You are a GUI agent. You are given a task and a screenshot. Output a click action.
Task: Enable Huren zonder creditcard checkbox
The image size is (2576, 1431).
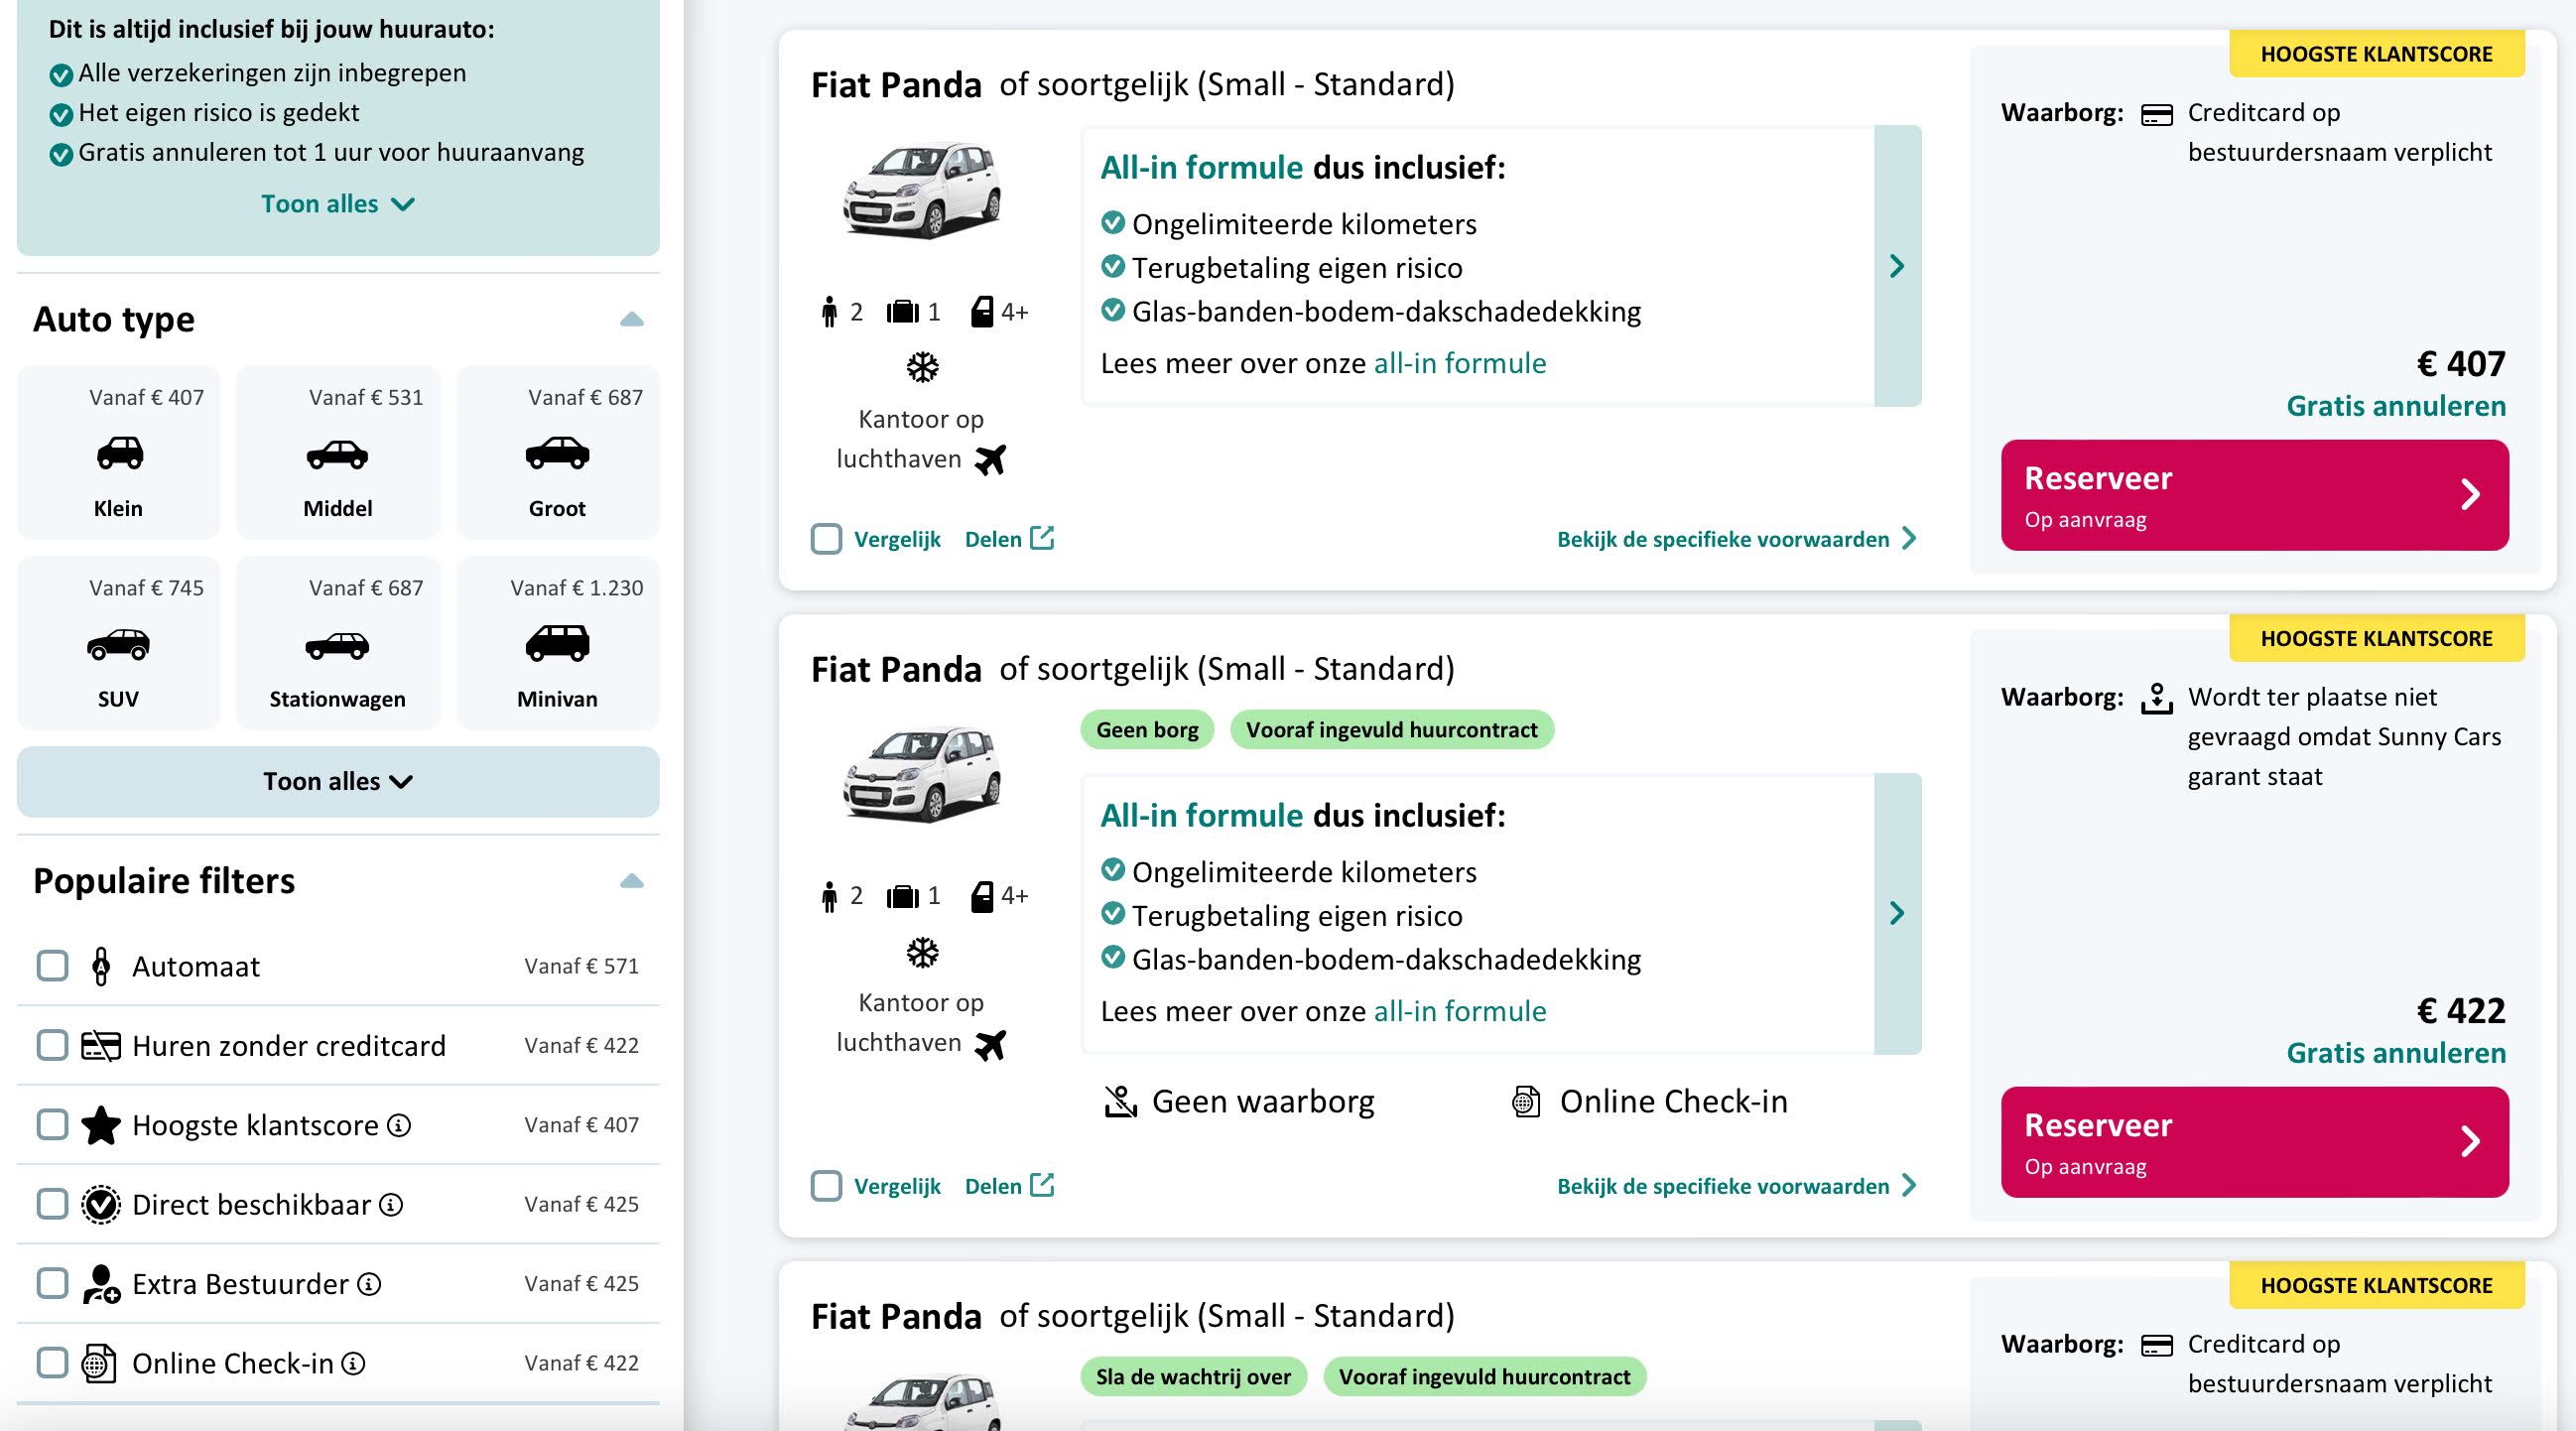[52, 1046]
